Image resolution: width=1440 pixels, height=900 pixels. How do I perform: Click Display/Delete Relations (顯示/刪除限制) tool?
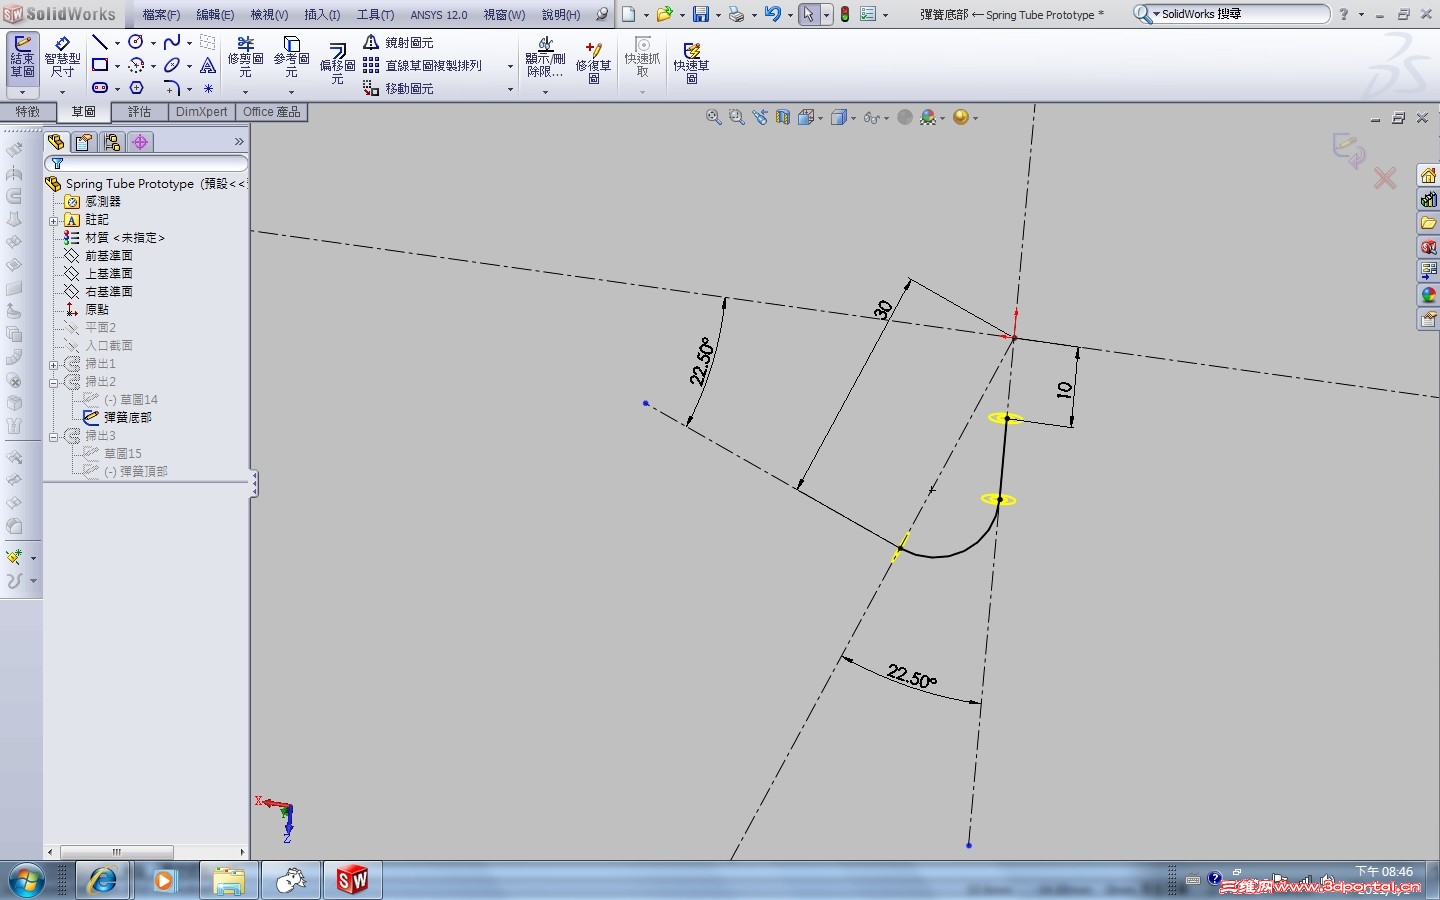545,57
